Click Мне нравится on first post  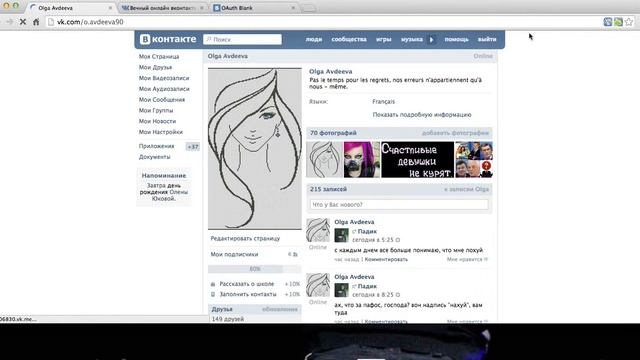point(464,260)
